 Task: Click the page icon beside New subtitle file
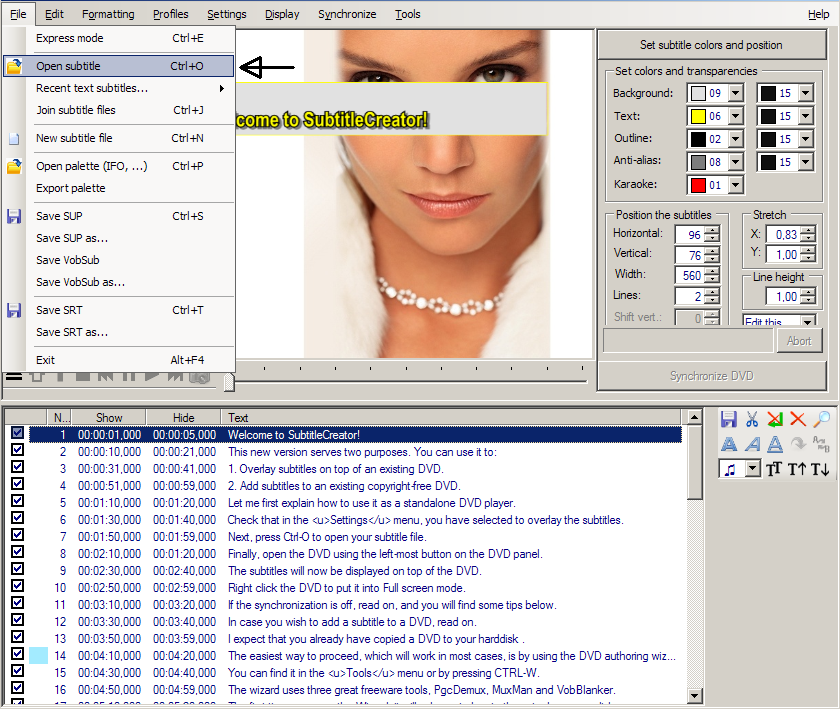(x=14, y=139)
